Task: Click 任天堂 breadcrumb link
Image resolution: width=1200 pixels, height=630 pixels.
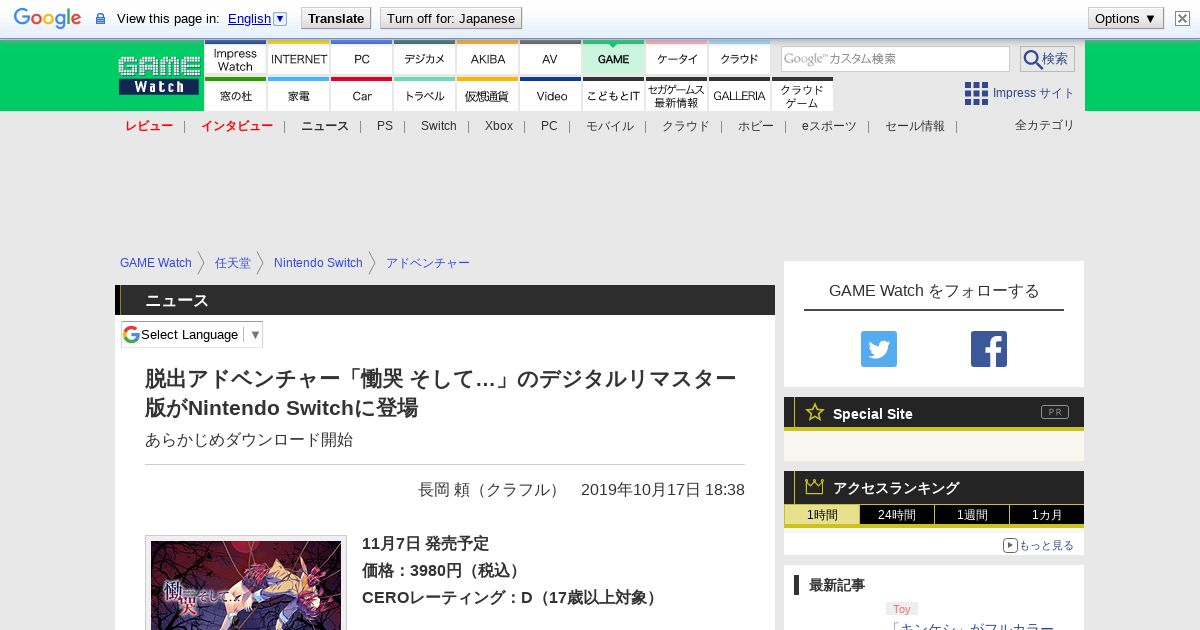Action: (x=233, y=263)
